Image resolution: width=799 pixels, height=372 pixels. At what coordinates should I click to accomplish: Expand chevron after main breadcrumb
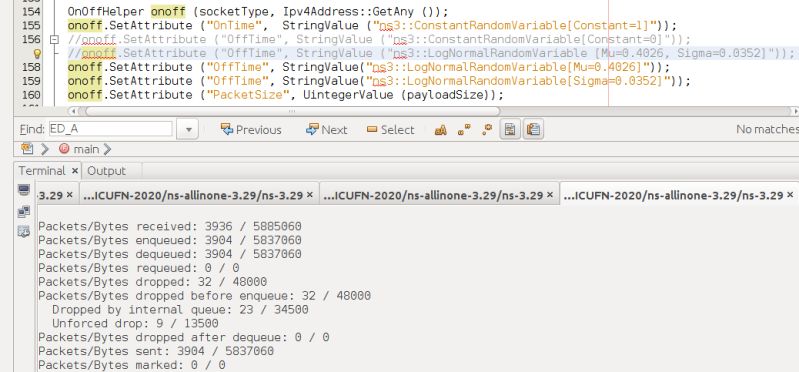coord(107,149)
